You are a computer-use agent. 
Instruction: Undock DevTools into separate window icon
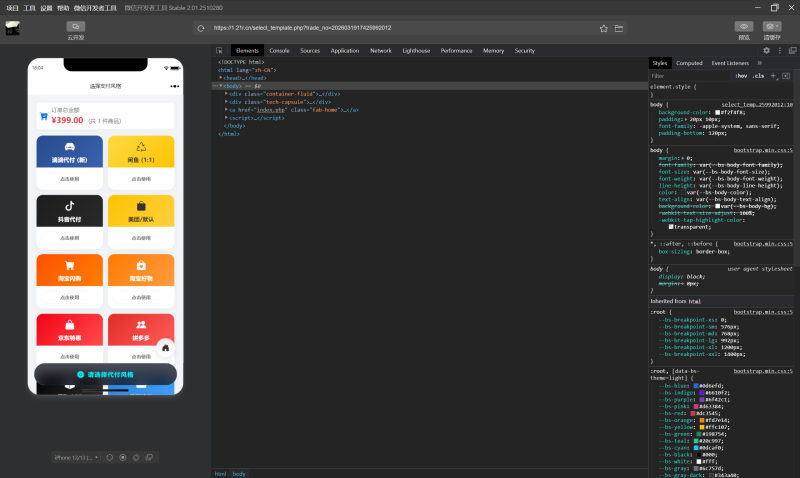click(792, 51)
